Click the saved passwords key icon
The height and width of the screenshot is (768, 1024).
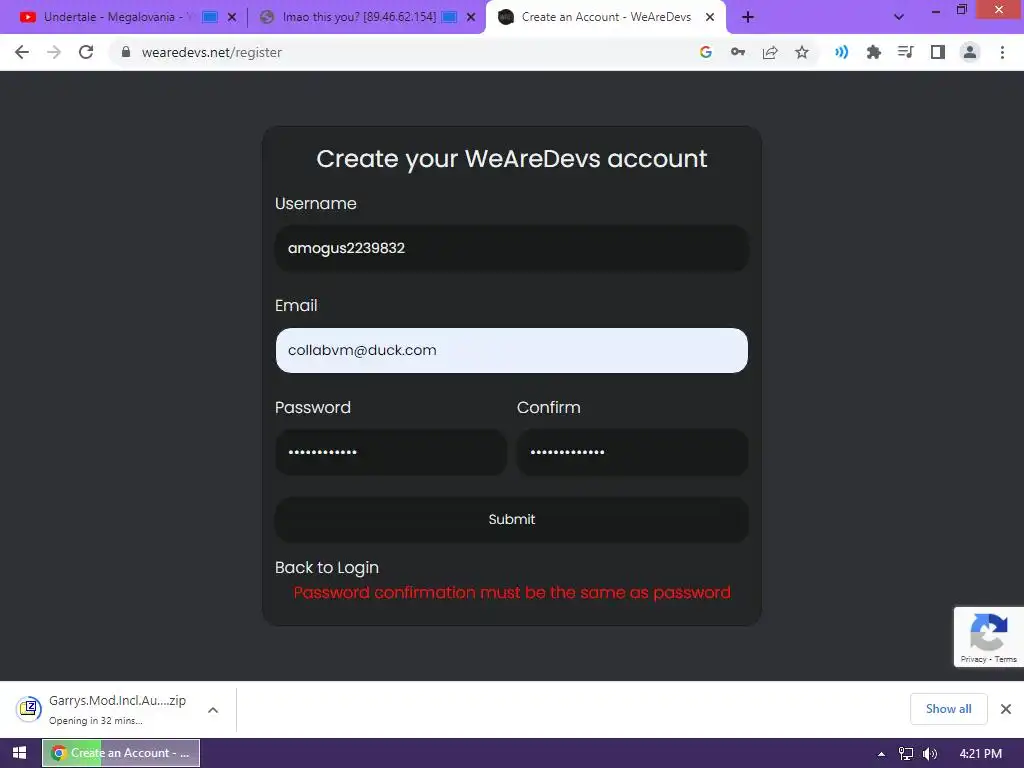(738, 52)
